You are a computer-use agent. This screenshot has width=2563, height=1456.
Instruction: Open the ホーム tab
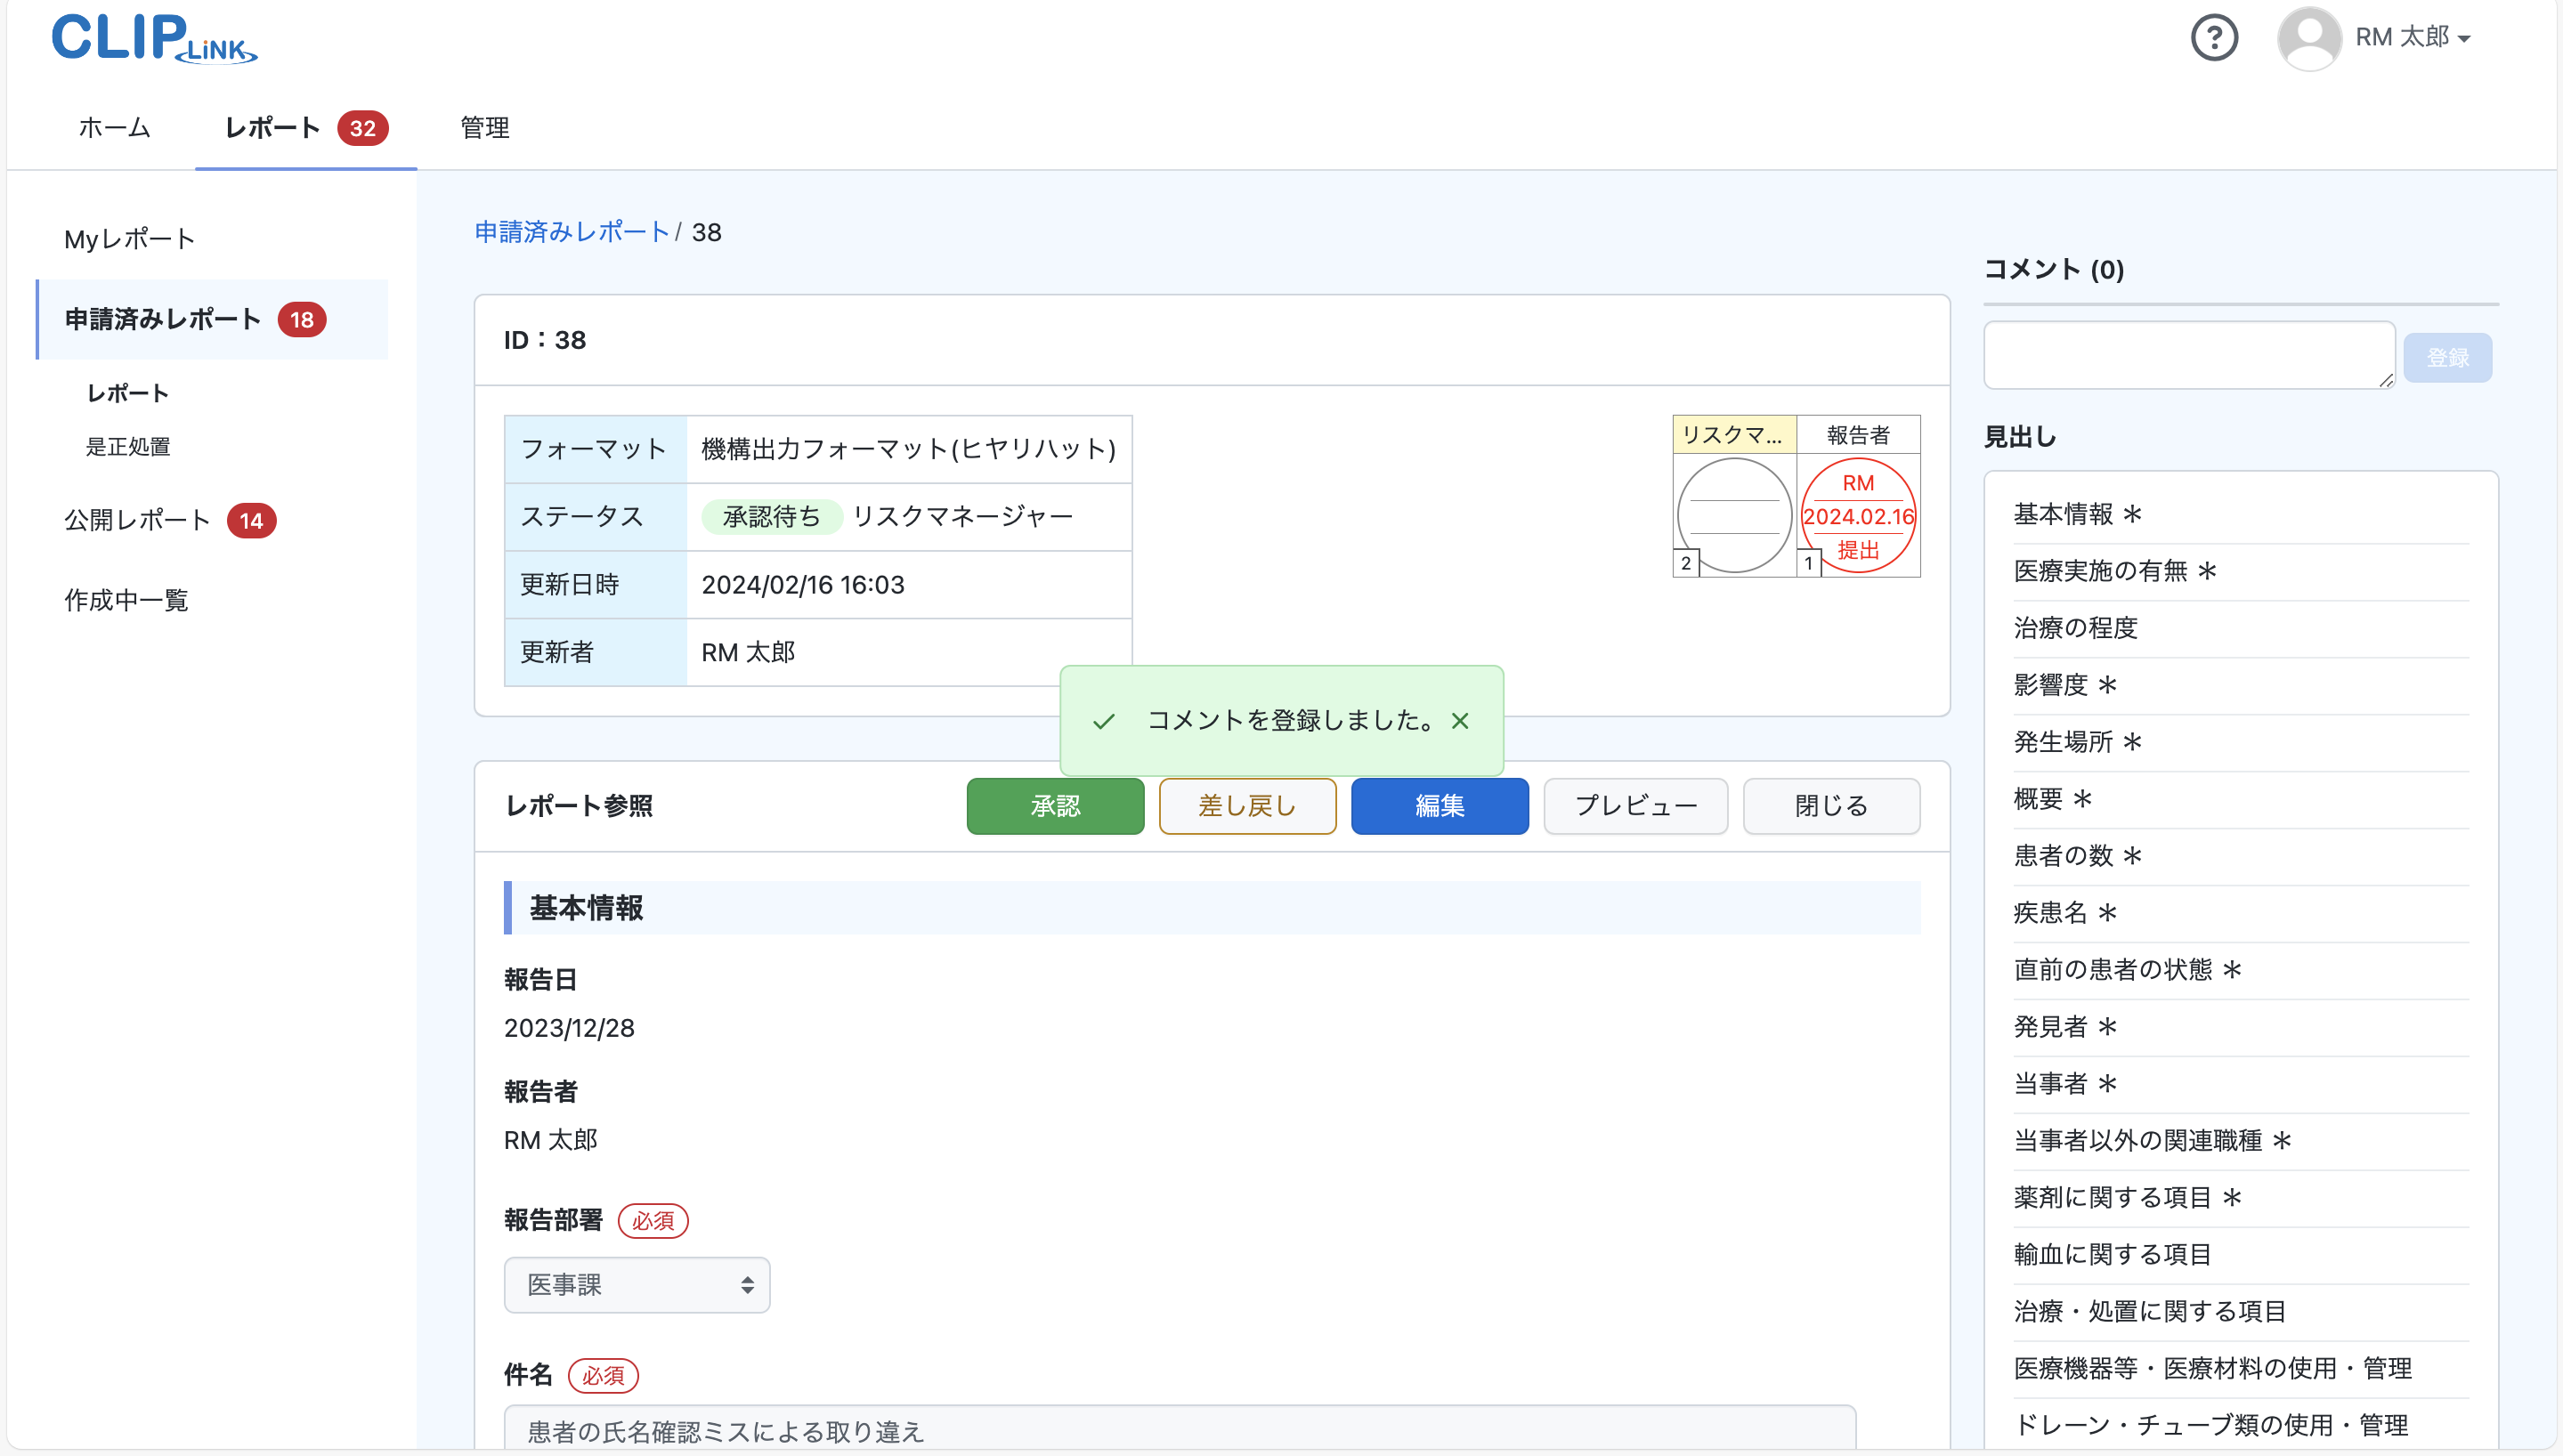pos(113,128)
